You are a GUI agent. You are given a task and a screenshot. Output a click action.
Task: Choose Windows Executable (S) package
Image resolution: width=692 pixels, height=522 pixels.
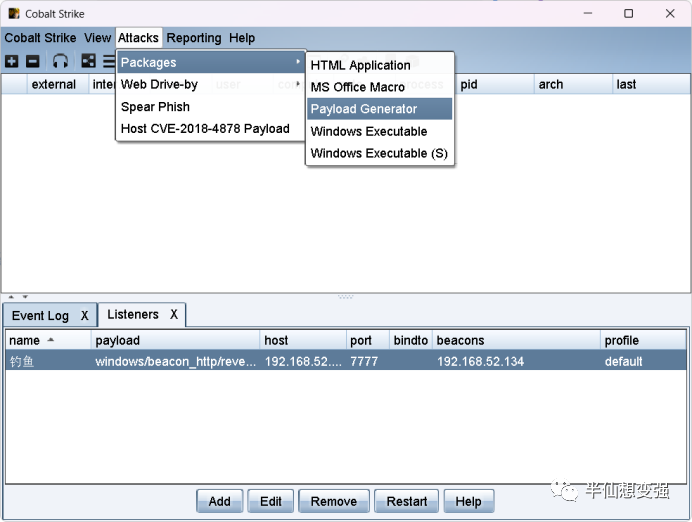pyautogui.click(x=380, y=153)
